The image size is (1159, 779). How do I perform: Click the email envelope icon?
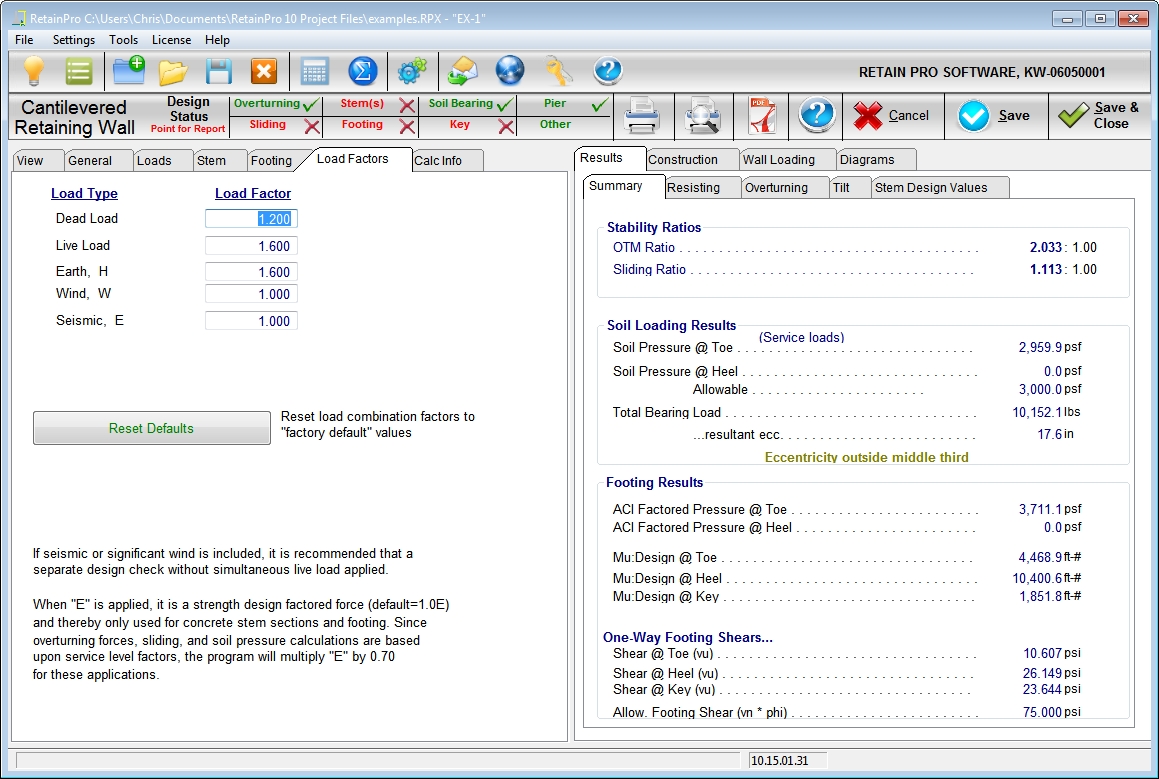point(463,71)
